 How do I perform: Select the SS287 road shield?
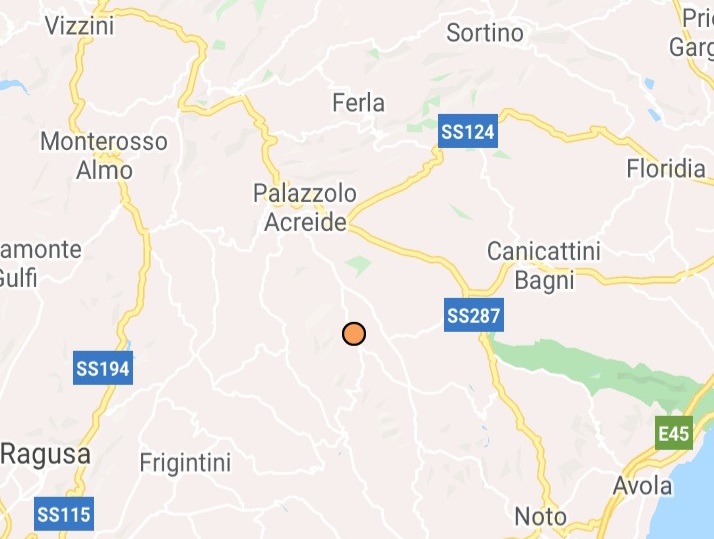tap(474, 315)
